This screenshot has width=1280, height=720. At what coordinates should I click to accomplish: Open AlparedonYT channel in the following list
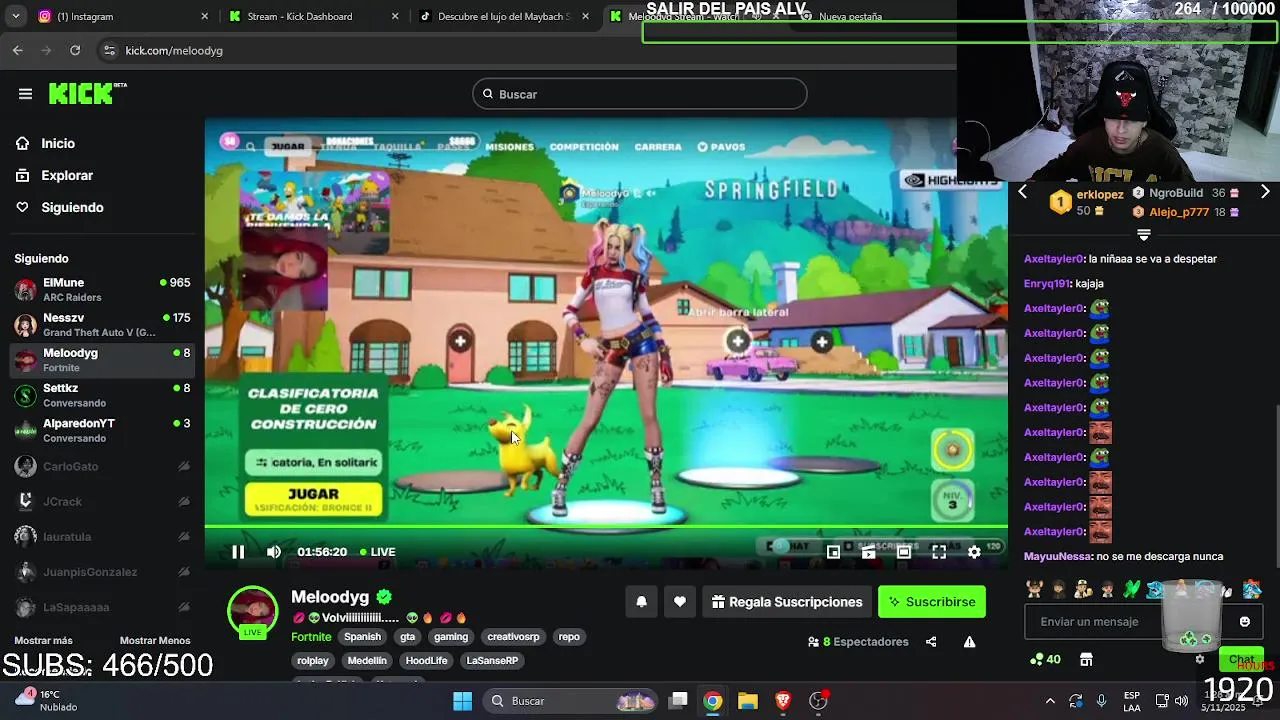click(102, 430)
